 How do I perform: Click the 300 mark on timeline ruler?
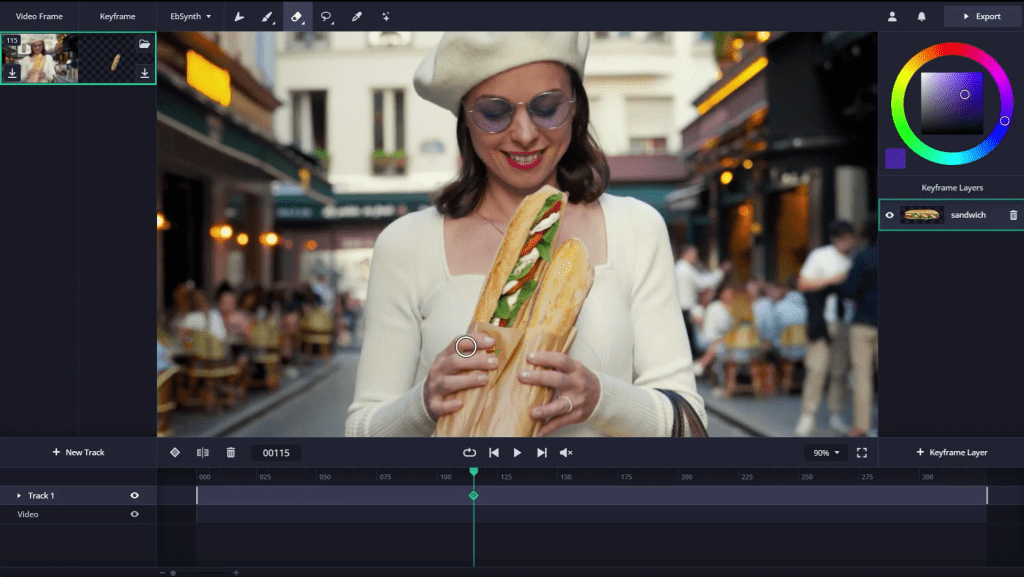(x=927, y=477)
